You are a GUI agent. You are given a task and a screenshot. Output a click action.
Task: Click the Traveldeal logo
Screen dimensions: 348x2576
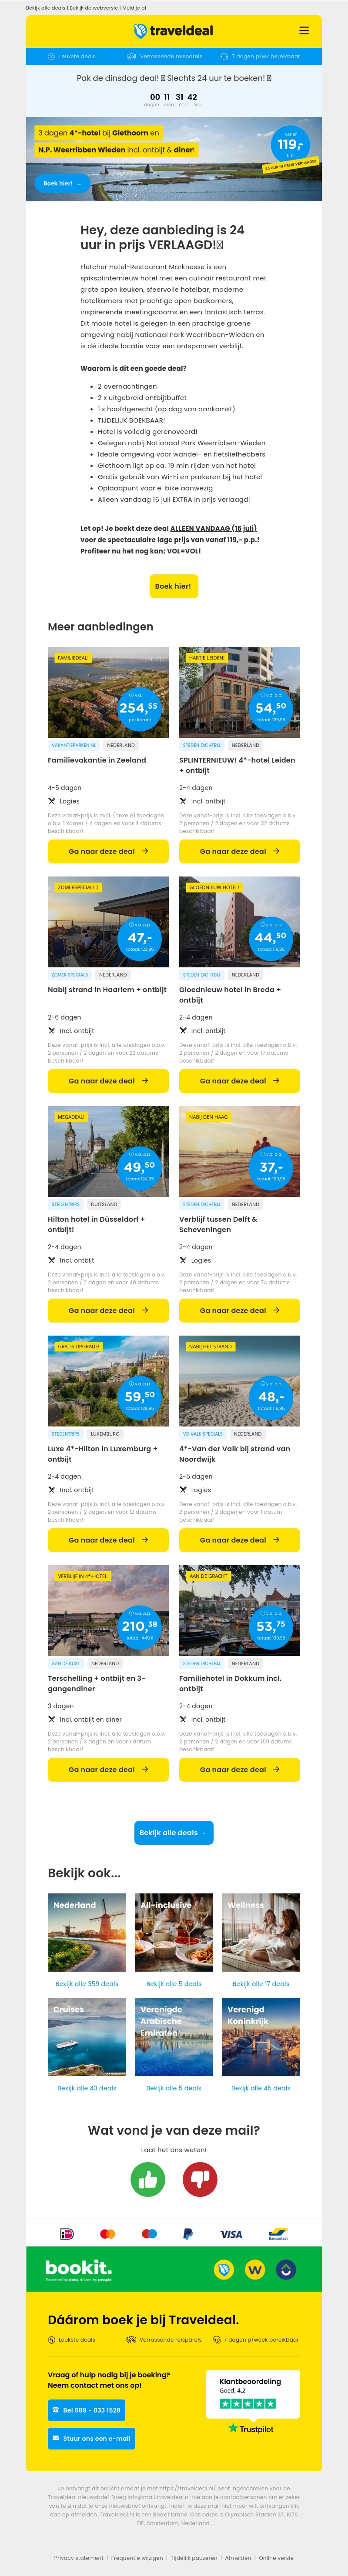(x=173, y=31)
